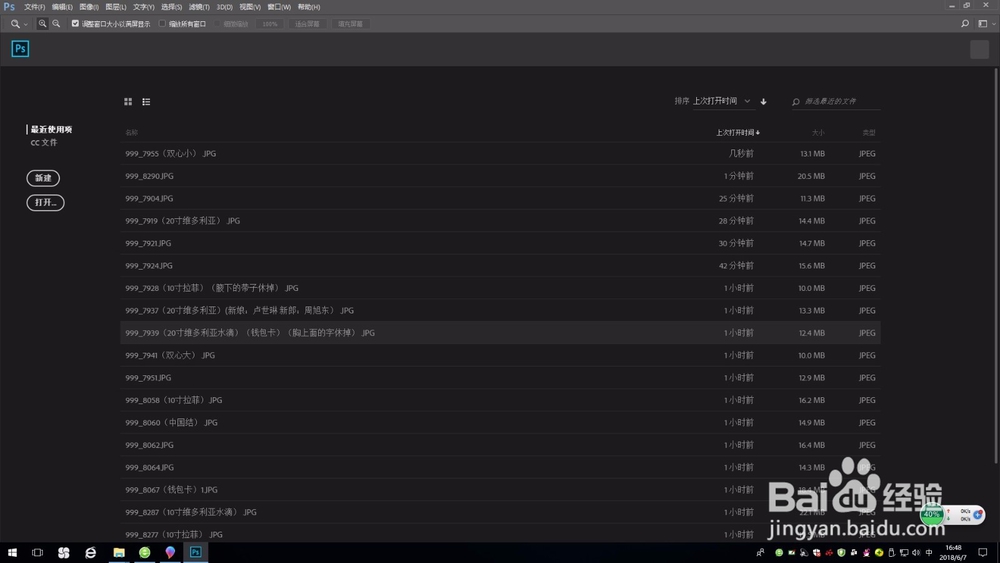Sort by the 上次打开时间 column header
Image resolution: width=1000 pixels, height=563 pixels.
[738, 133]
